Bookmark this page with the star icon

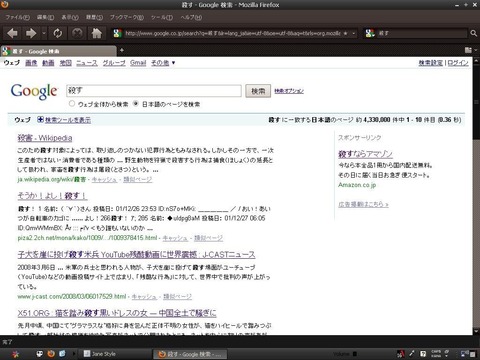(x=346, y=33)
